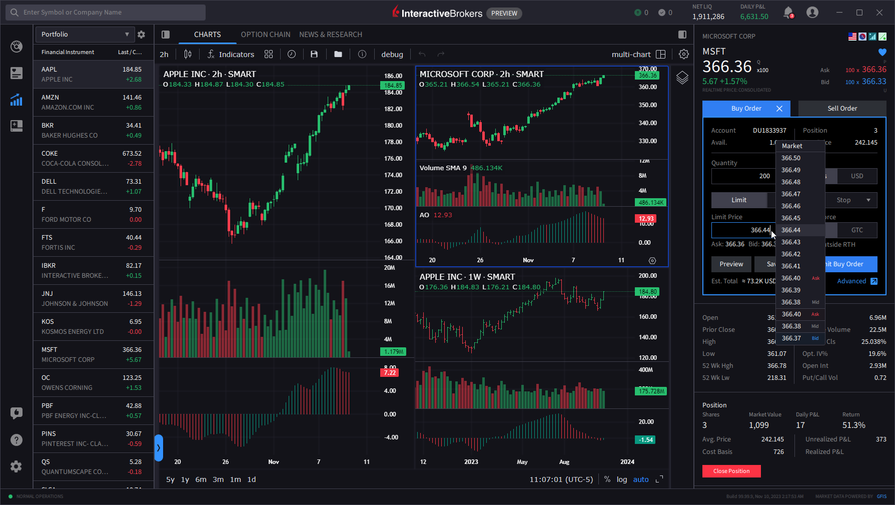Click the Close Position button
This screenshot has height=505, width=895.
[731, 471]
